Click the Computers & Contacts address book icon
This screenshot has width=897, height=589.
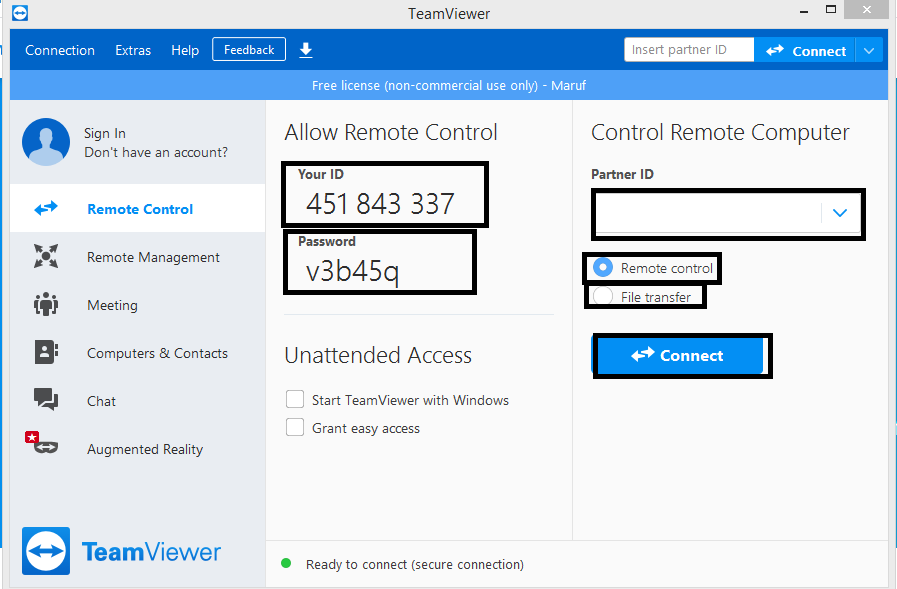46,352
